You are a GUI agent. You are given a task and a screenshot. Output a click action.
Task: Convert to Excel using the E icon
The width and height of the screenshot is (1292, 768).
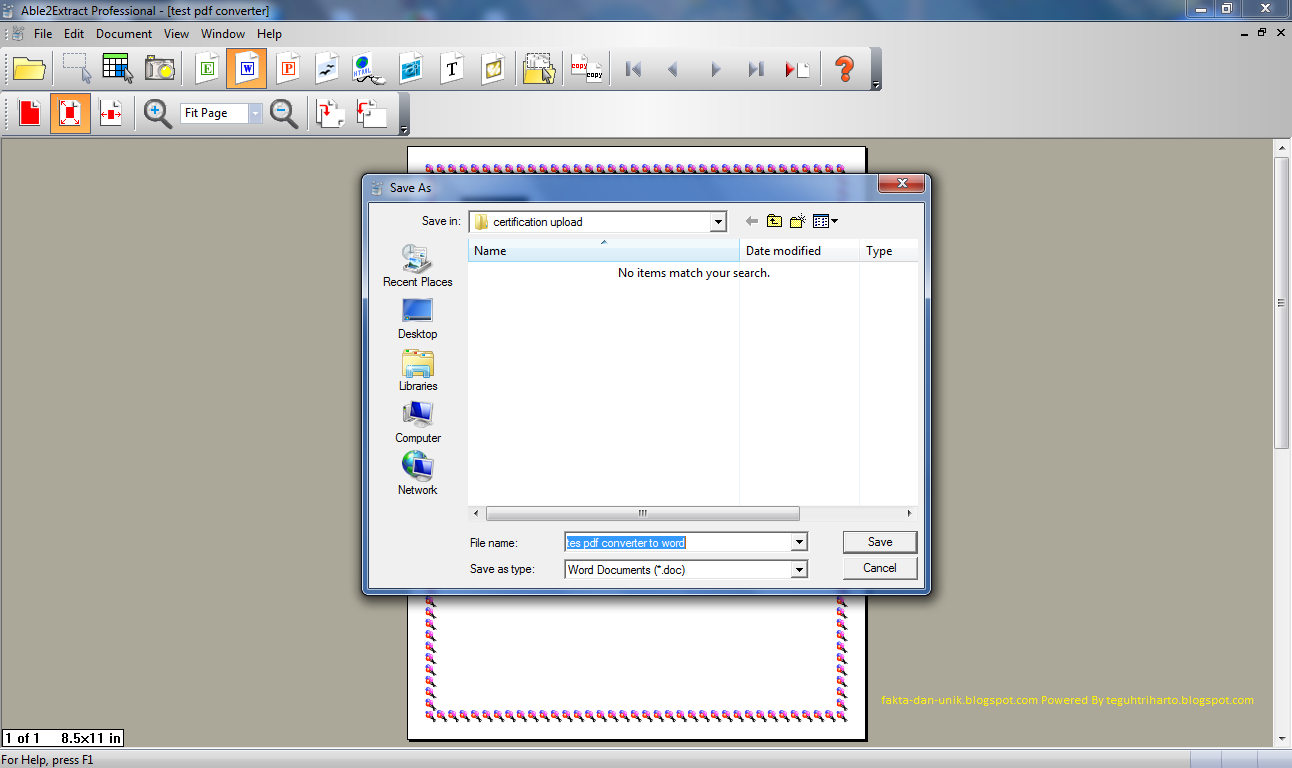click(x=208, y=68)
